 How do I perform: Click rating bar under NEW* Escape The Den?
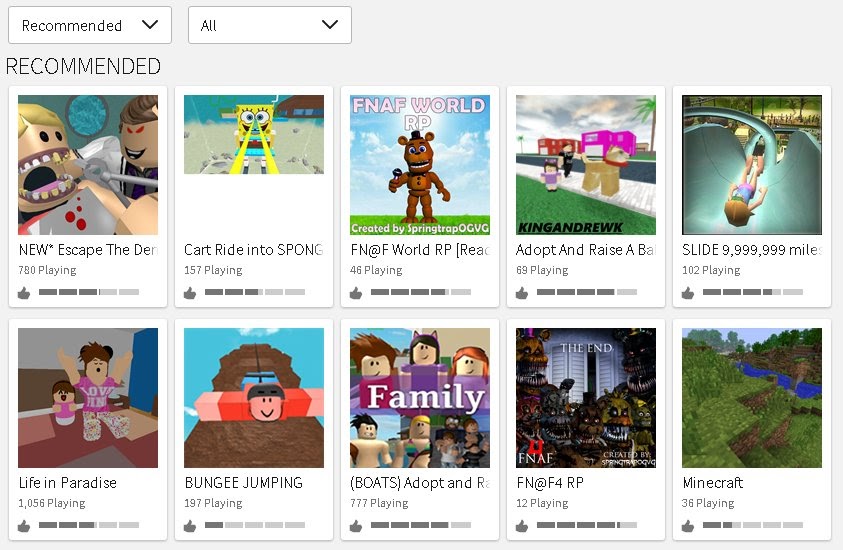click(x=89, y=292)
